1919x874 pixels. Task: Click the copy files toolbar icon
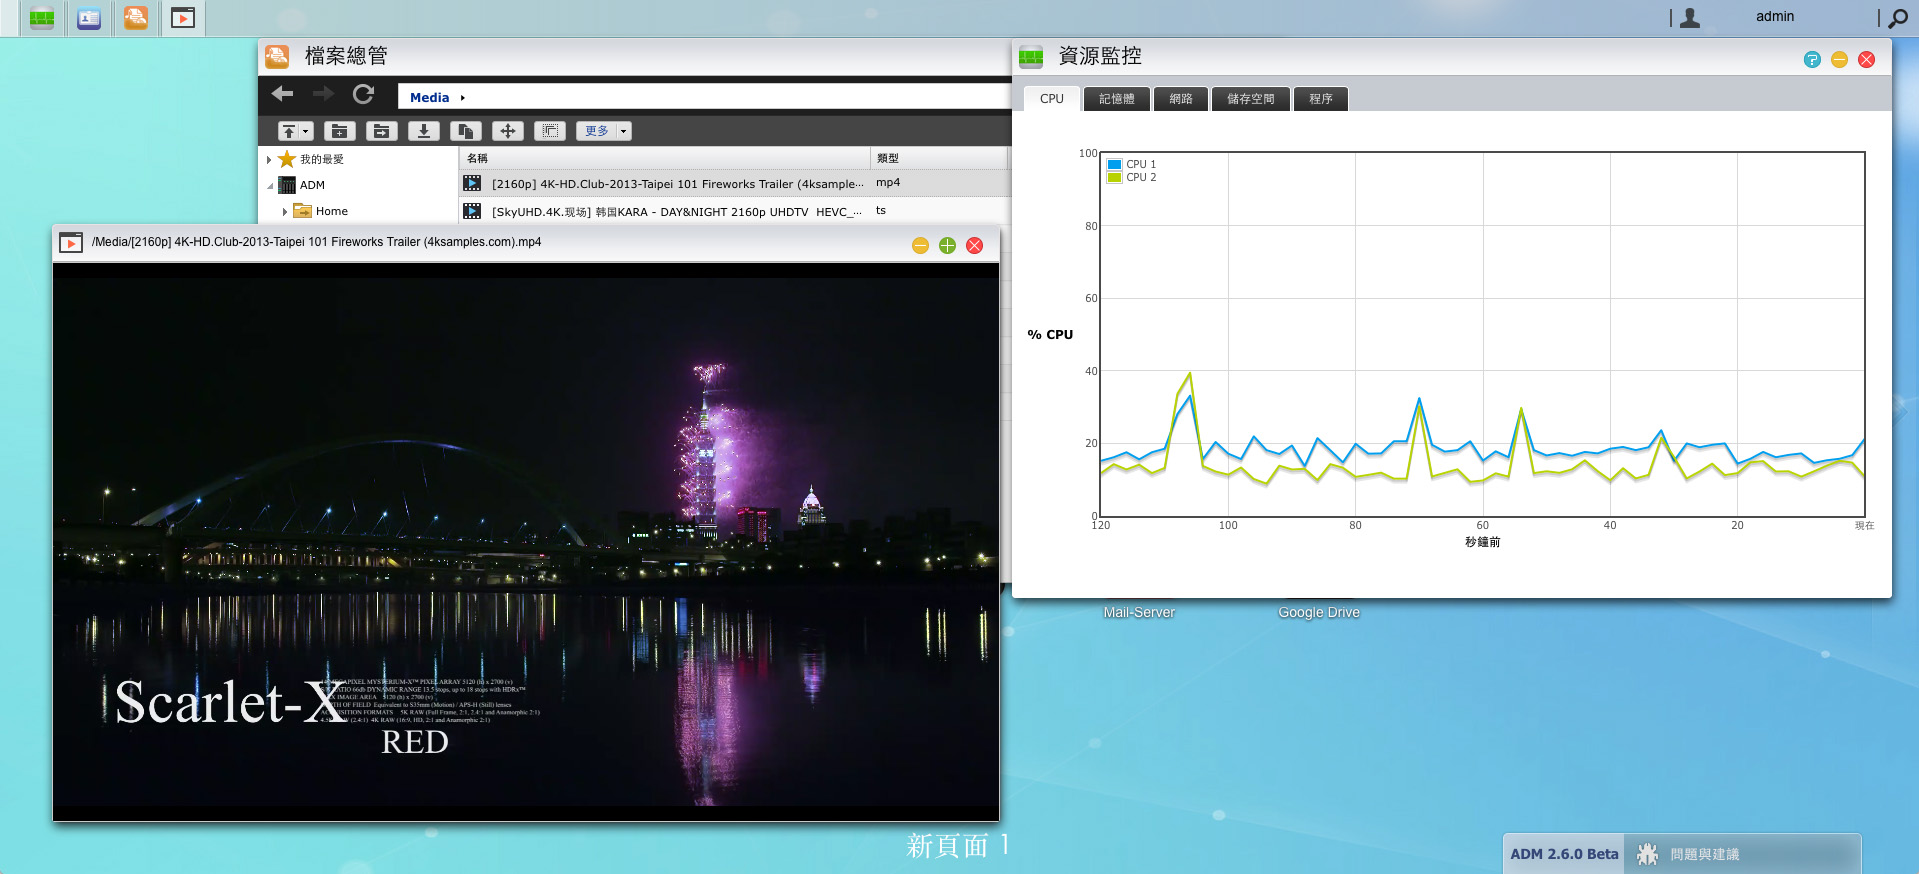tap(465, 131)
